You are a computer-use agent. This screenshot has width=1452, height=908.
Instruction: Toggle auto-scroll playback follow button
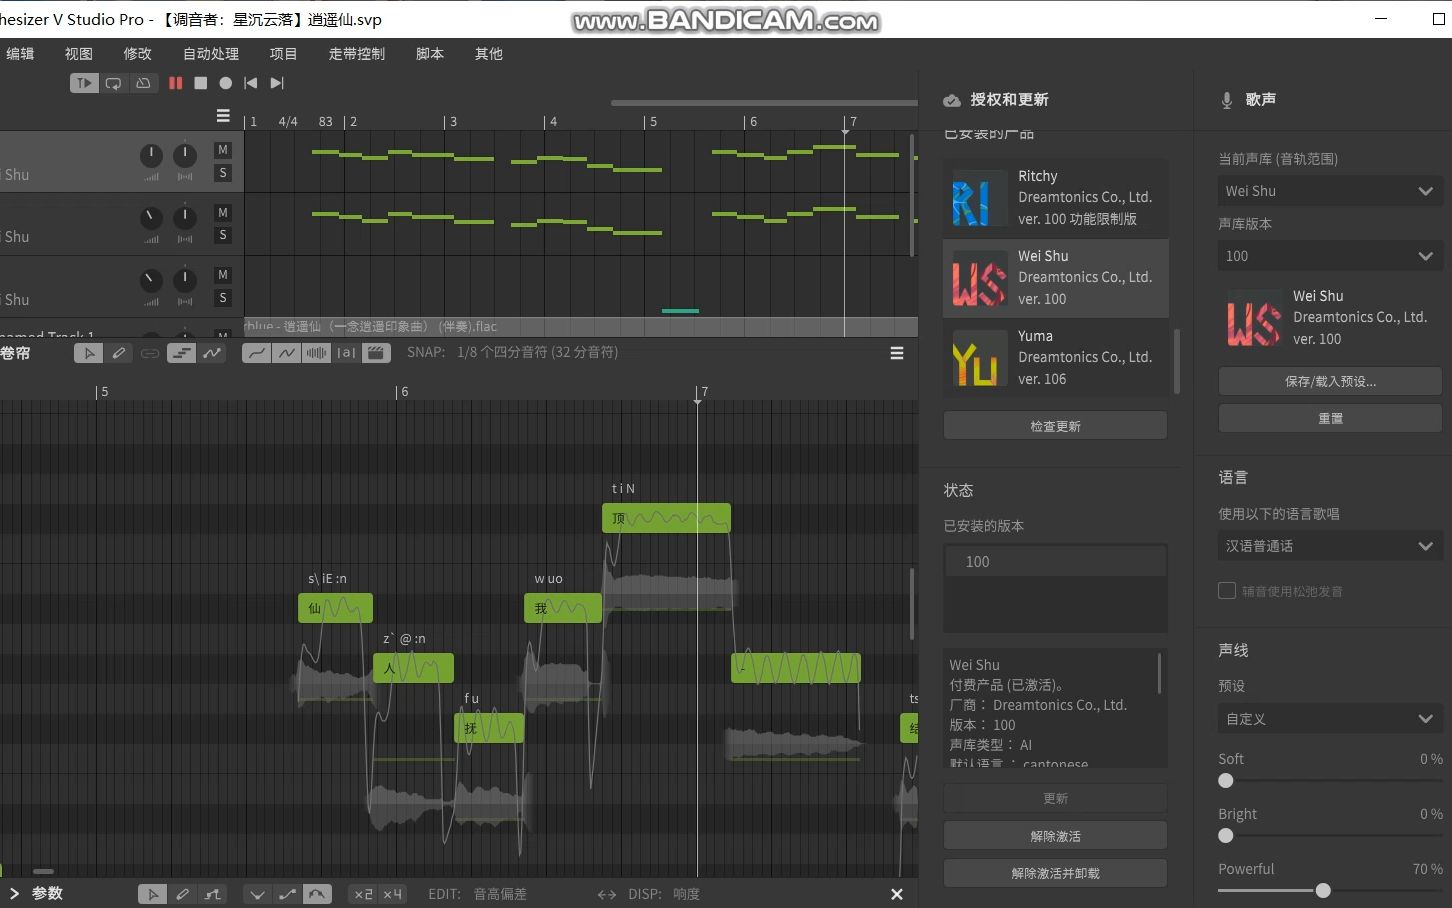(84, 83)
